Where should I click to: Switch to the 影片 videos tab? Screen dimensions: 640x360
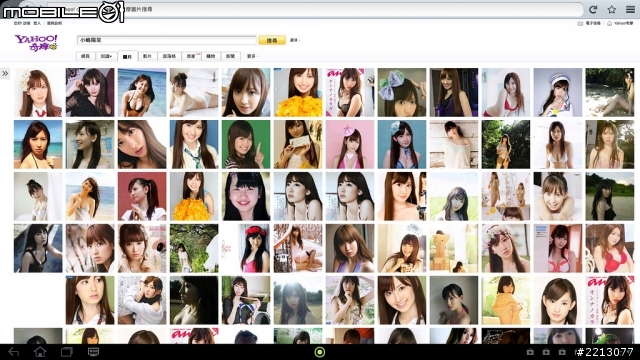pos(148,56)
